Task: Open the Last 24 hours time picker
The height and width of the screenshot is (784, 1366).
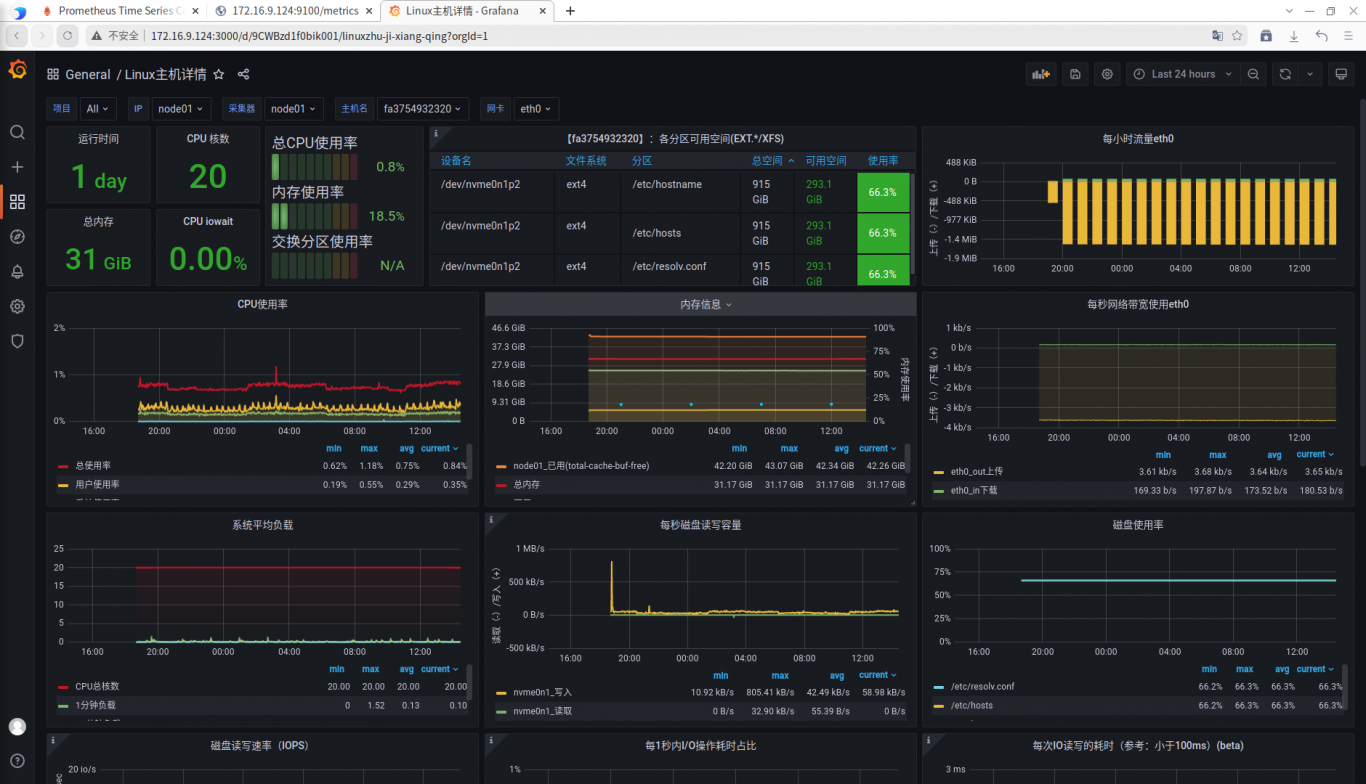Action: coord(1183,74)
